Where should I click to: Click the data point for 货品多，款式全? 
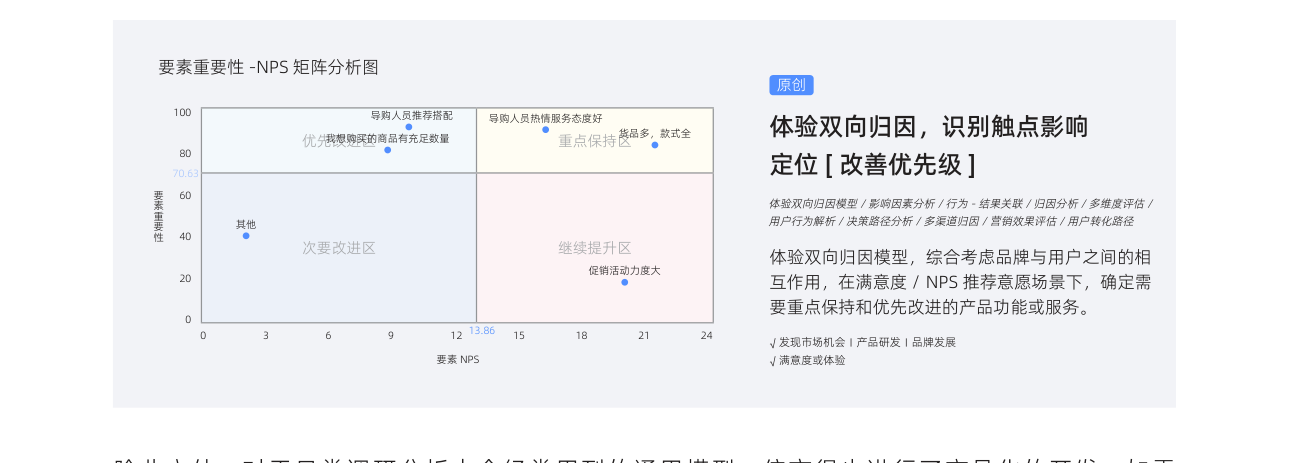tap(655, 145)
